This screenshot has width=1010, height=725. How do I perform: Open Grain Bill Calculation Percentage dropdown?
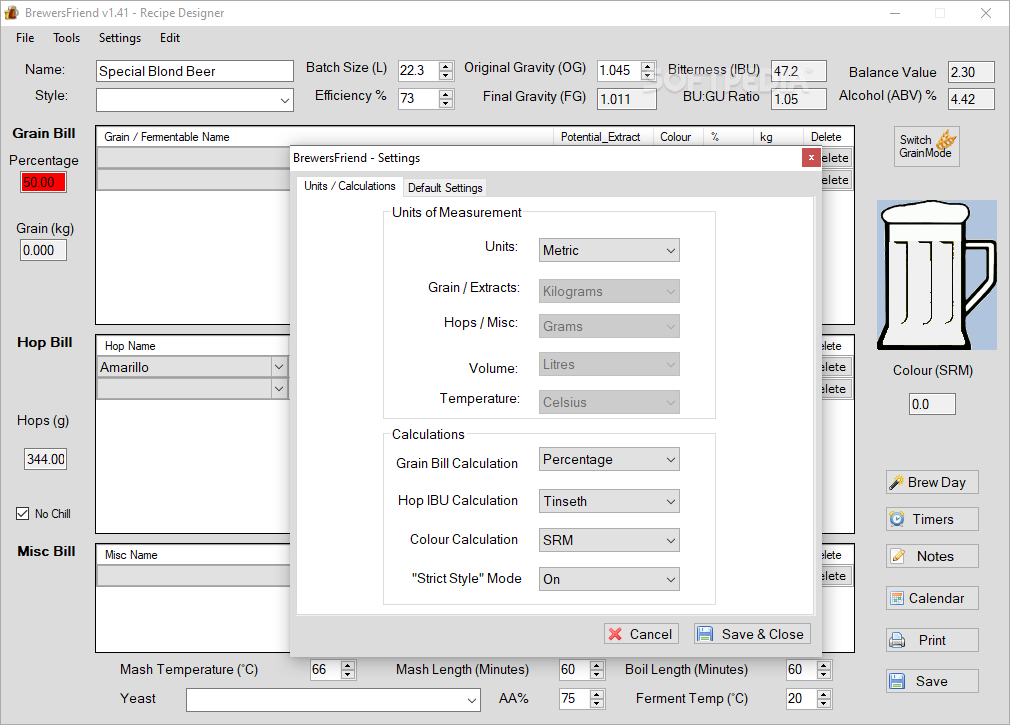click(609, 459)
